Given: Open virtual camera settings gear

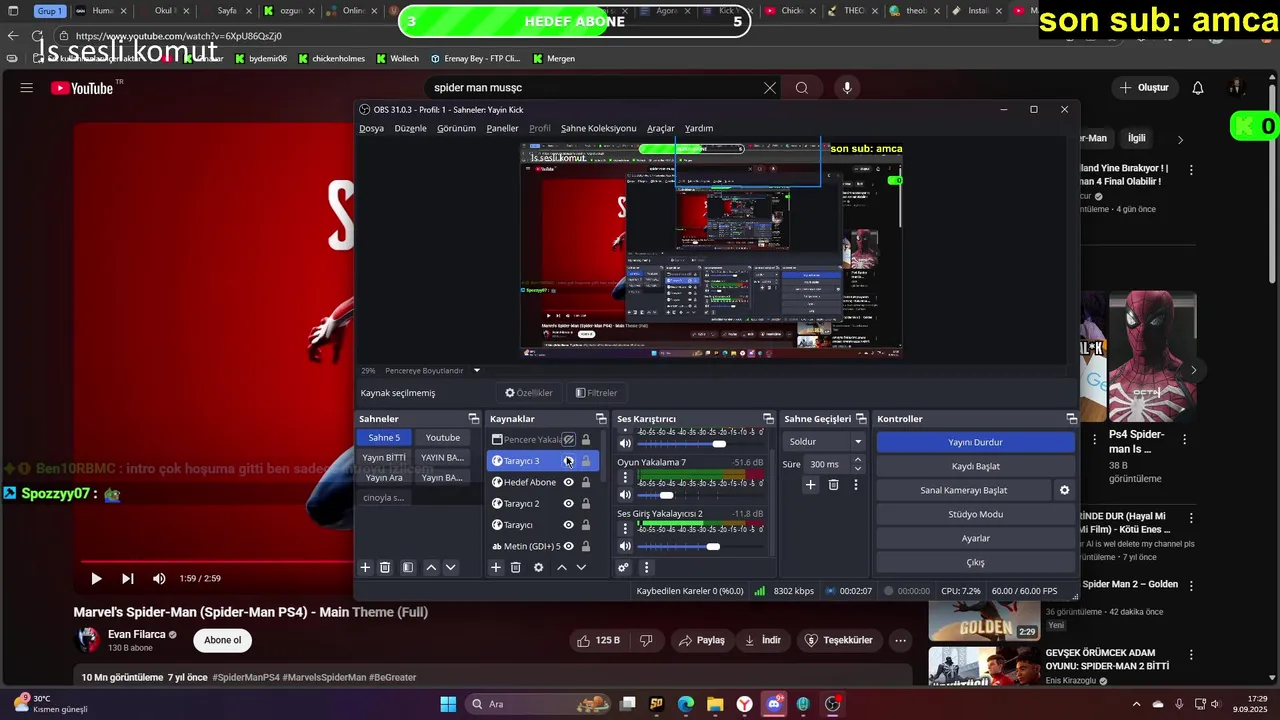Looking at the screenshot, I should point(1065,490).
